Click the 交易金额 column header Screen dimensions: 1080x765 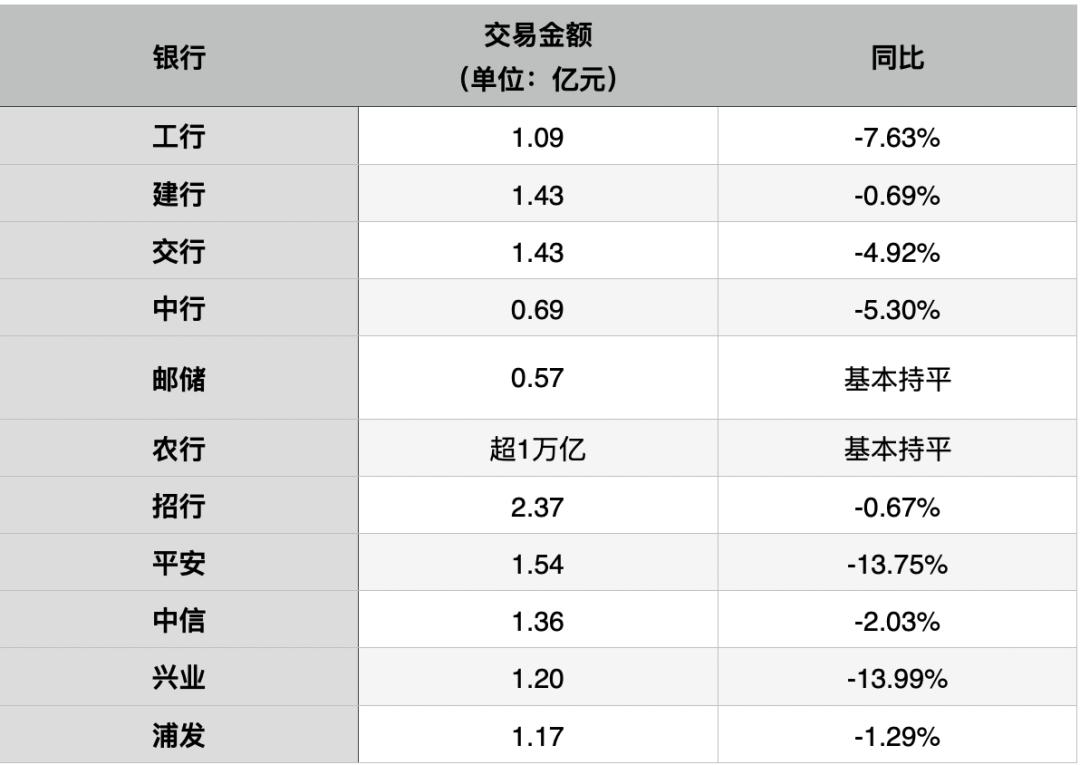click(537, 58)
